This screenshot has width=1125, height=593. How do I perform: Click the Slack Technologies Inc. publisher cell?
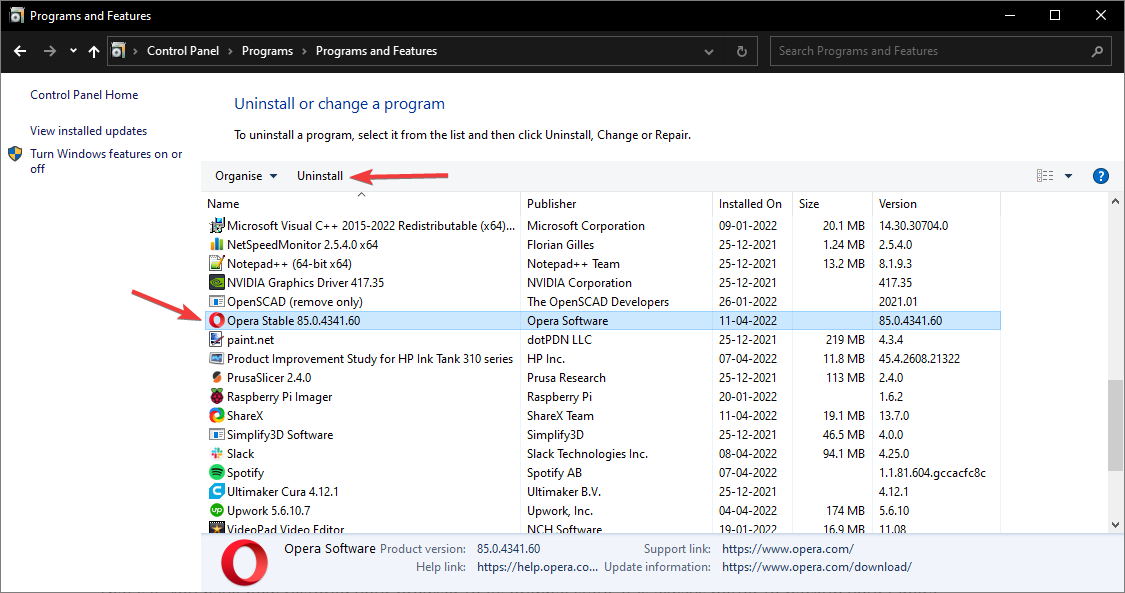pos(587,453)
